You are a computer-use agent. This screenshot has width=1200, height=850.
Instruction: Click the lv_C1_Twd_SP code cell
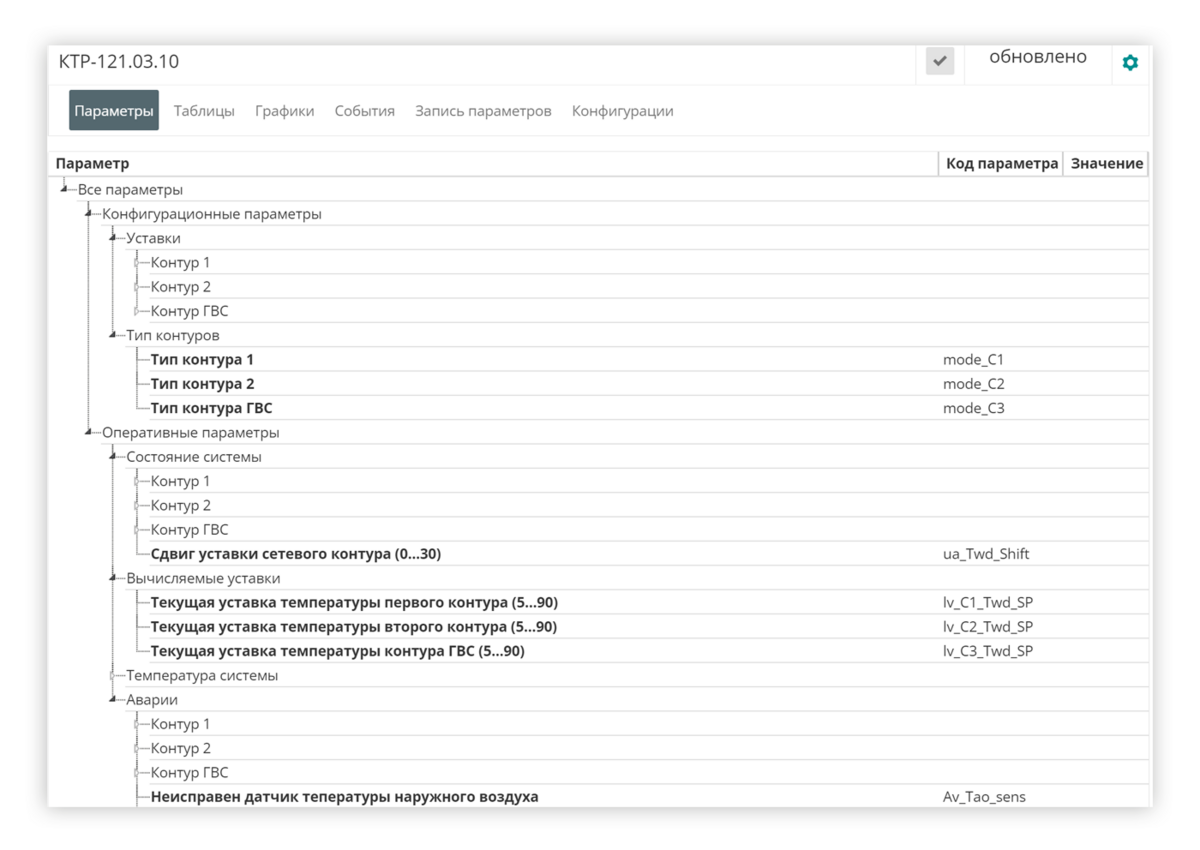(988, 603)
